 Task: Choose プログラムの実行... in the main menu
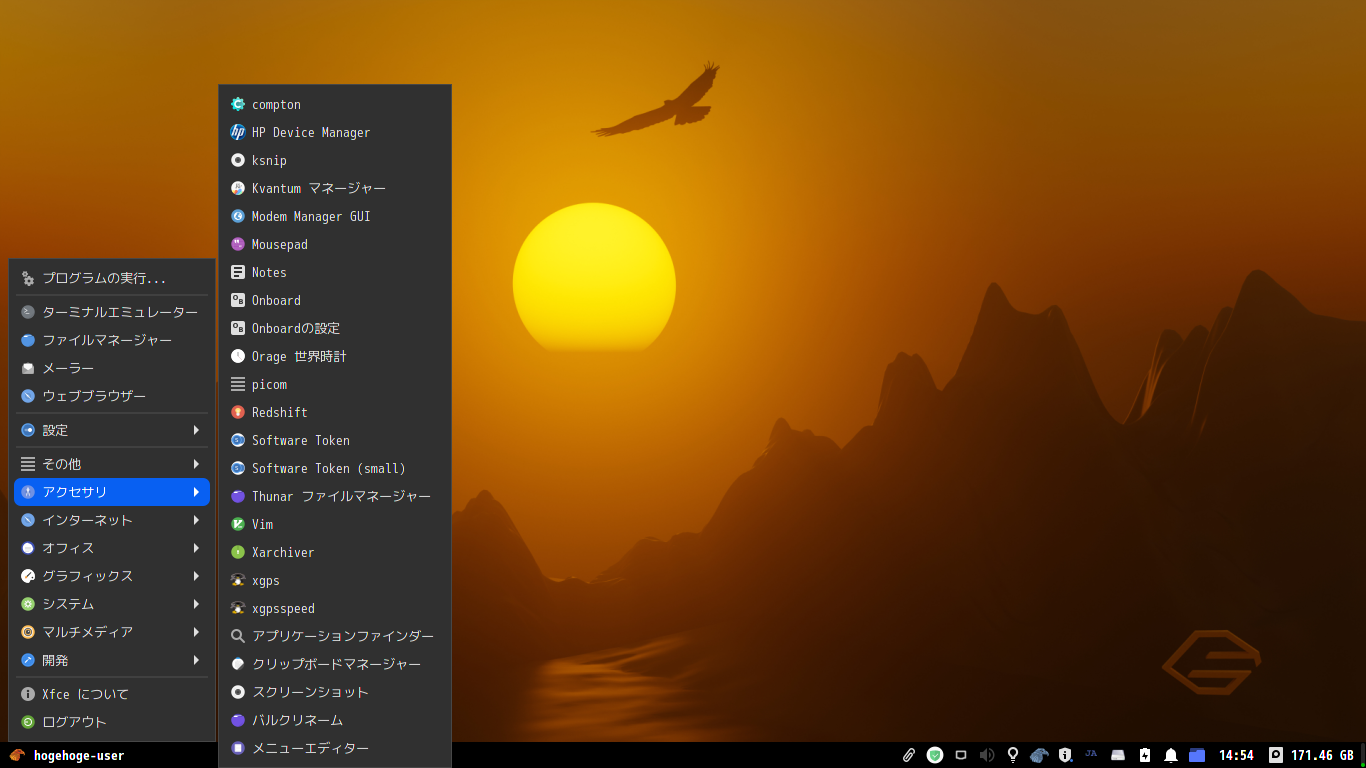coord(112,278)
